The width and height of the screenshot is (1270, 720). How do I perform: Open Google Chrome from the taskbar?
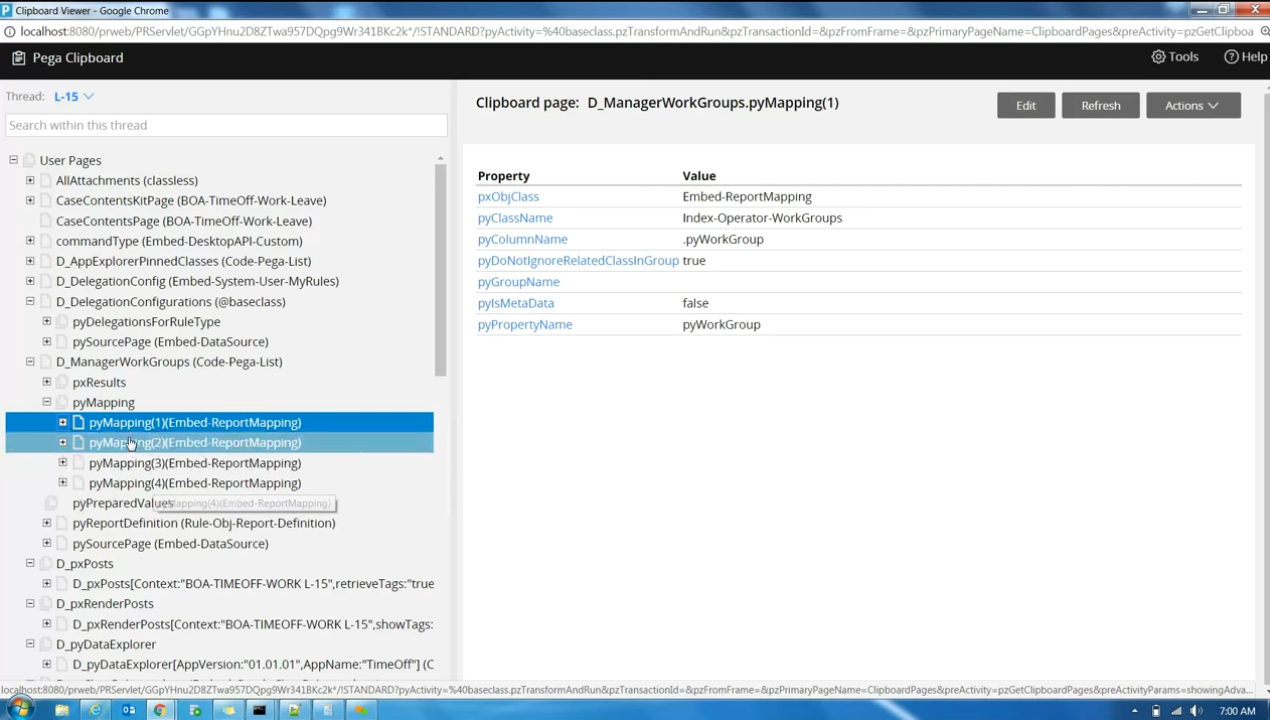(x=160, y=710)
